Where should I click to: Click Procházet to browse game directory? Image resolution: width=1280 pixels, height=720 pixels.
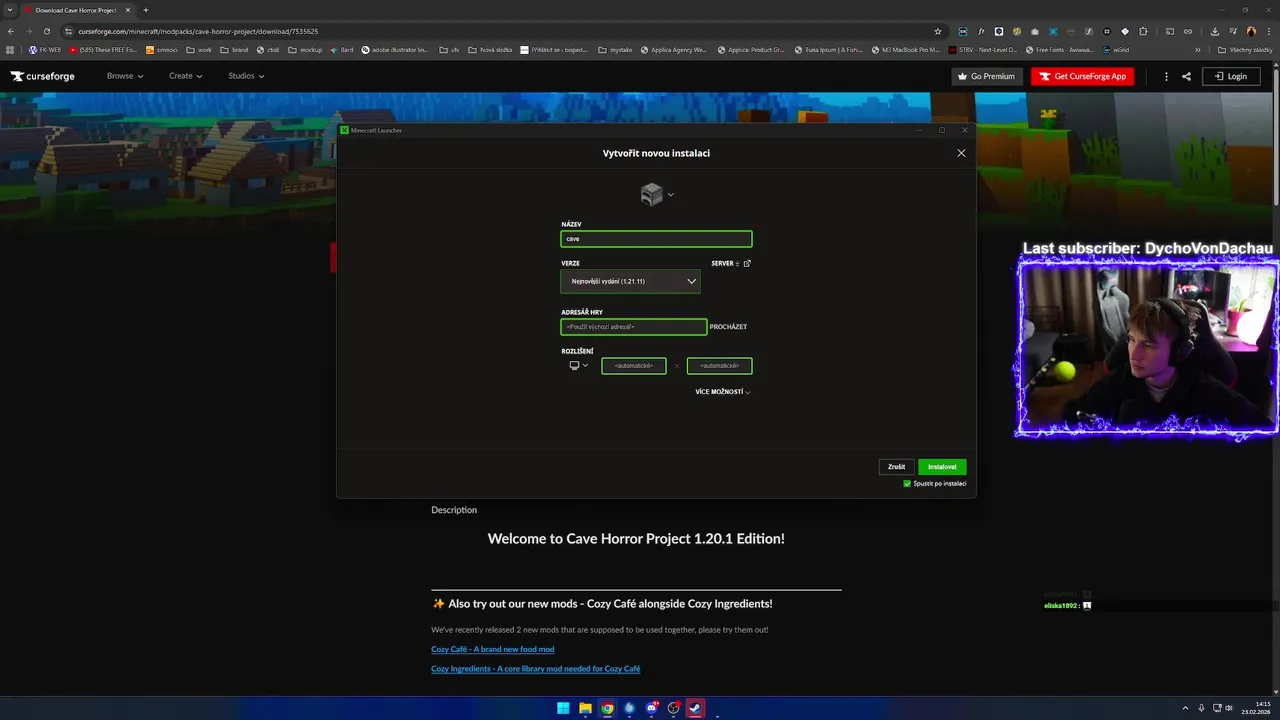(728, 327)
